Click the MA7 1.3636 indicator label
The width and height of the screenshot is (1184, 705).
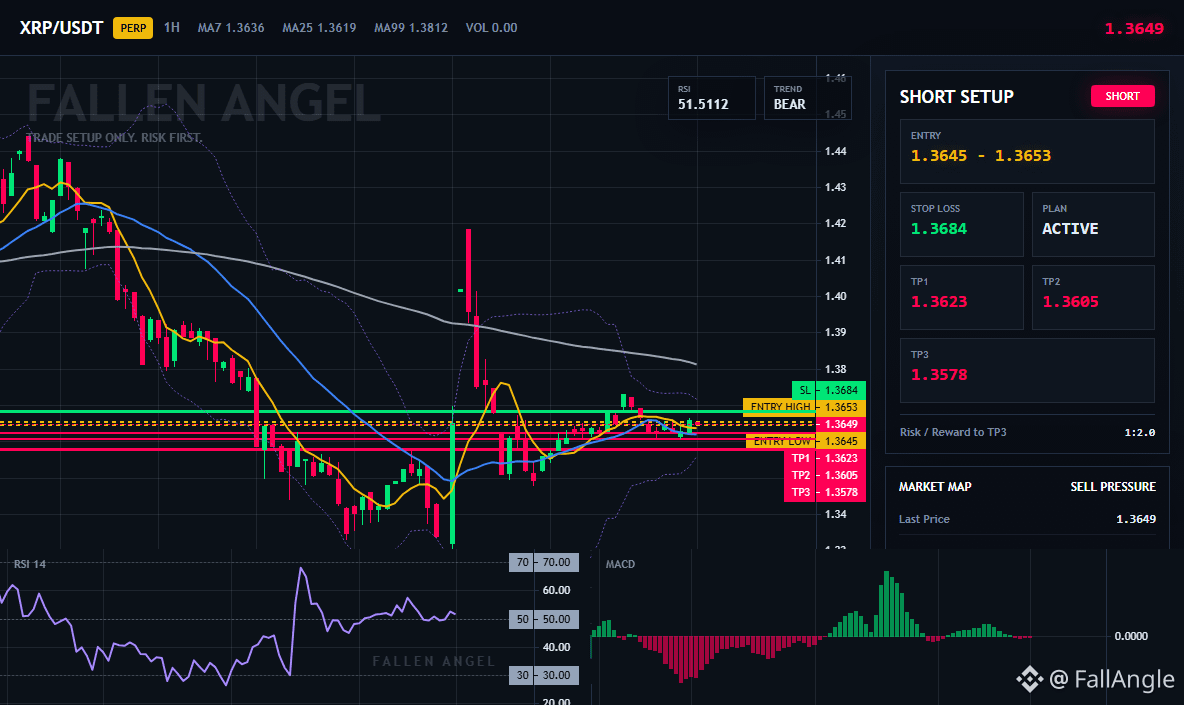(x=231, y=28)
